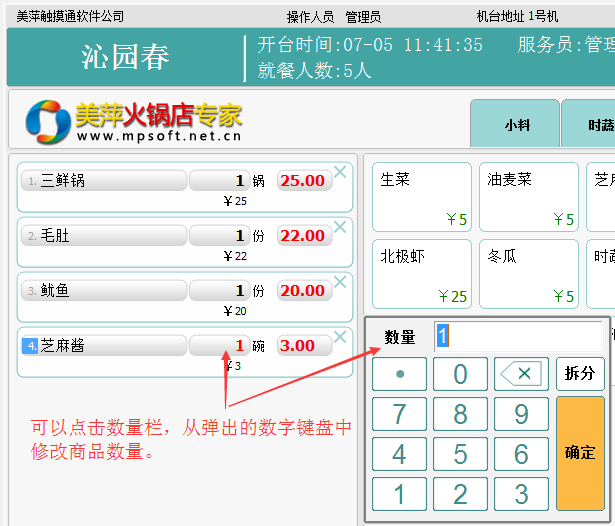Confirm quantity with the 确定 button
This screenshot has width=615, height=526.
(580, 453)
